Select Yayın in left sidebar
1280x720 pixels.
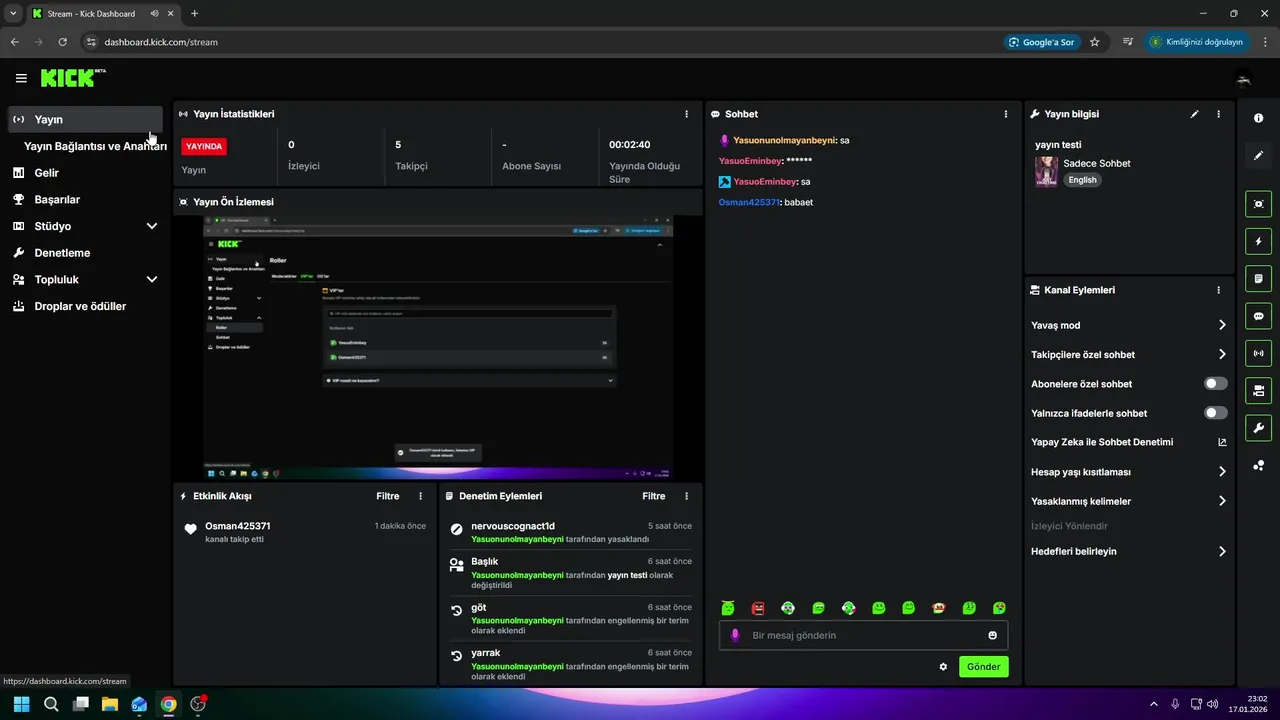[85, 119]
